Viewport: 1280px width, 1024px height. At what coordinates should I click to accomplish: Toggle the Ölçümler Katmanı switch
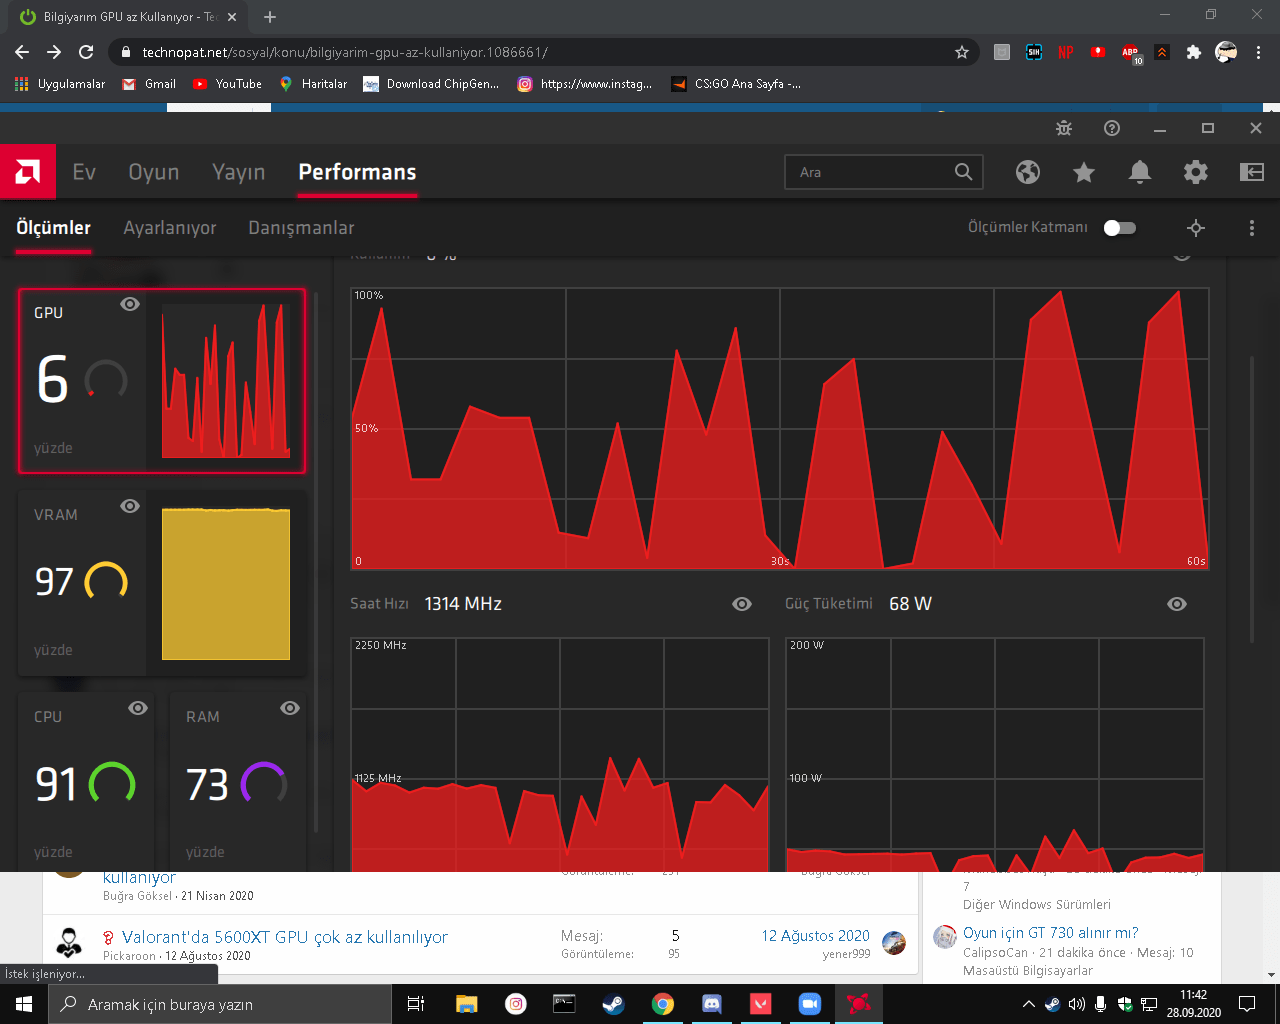1120,228
